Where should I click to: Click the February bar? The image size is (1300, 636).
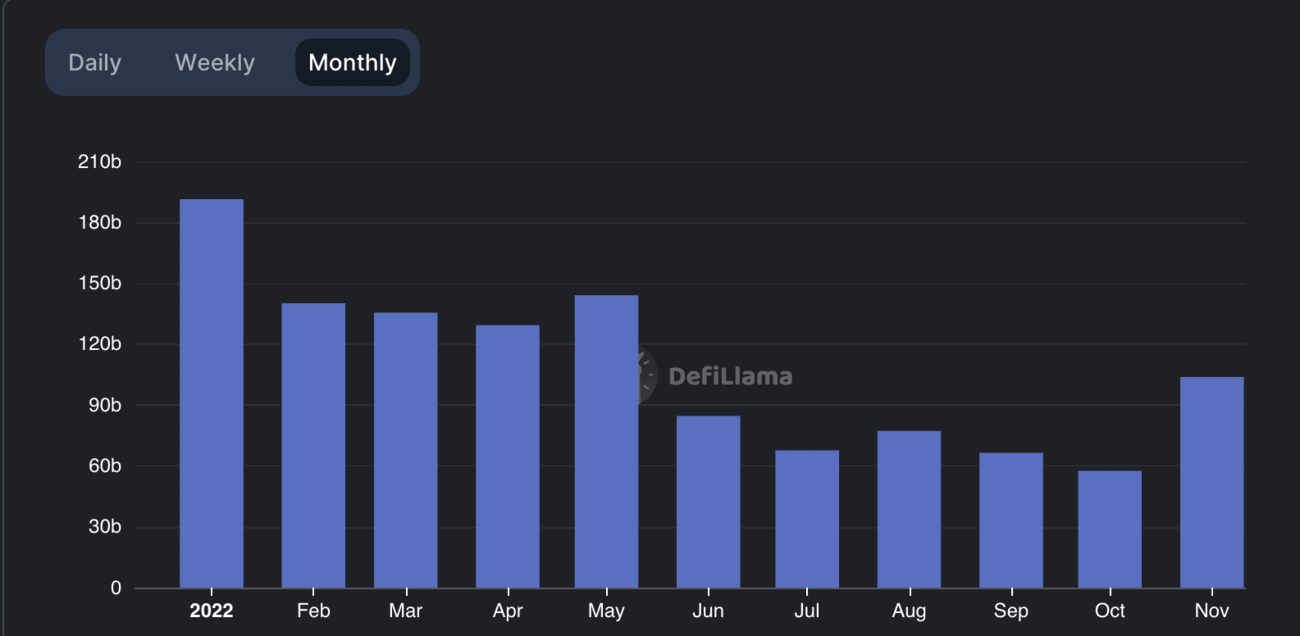pos(313,445)
